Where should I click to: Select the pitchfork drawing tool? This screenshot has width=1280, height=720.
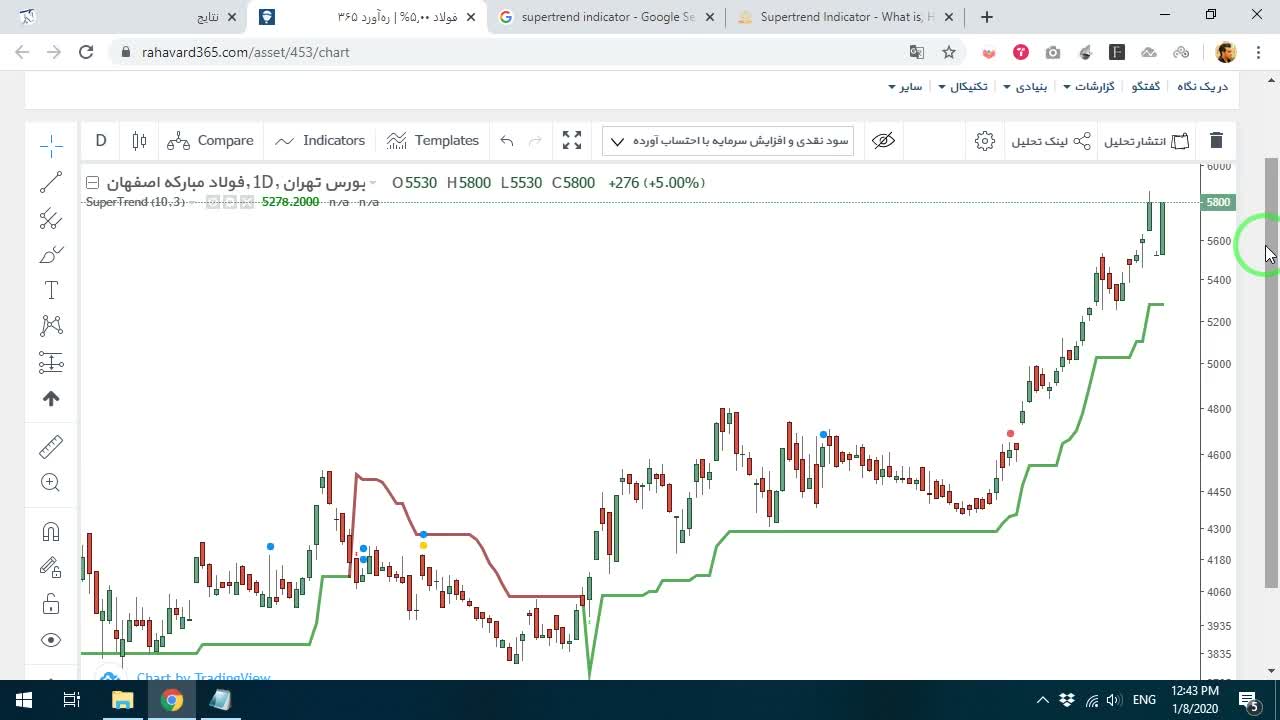(51, 218)
